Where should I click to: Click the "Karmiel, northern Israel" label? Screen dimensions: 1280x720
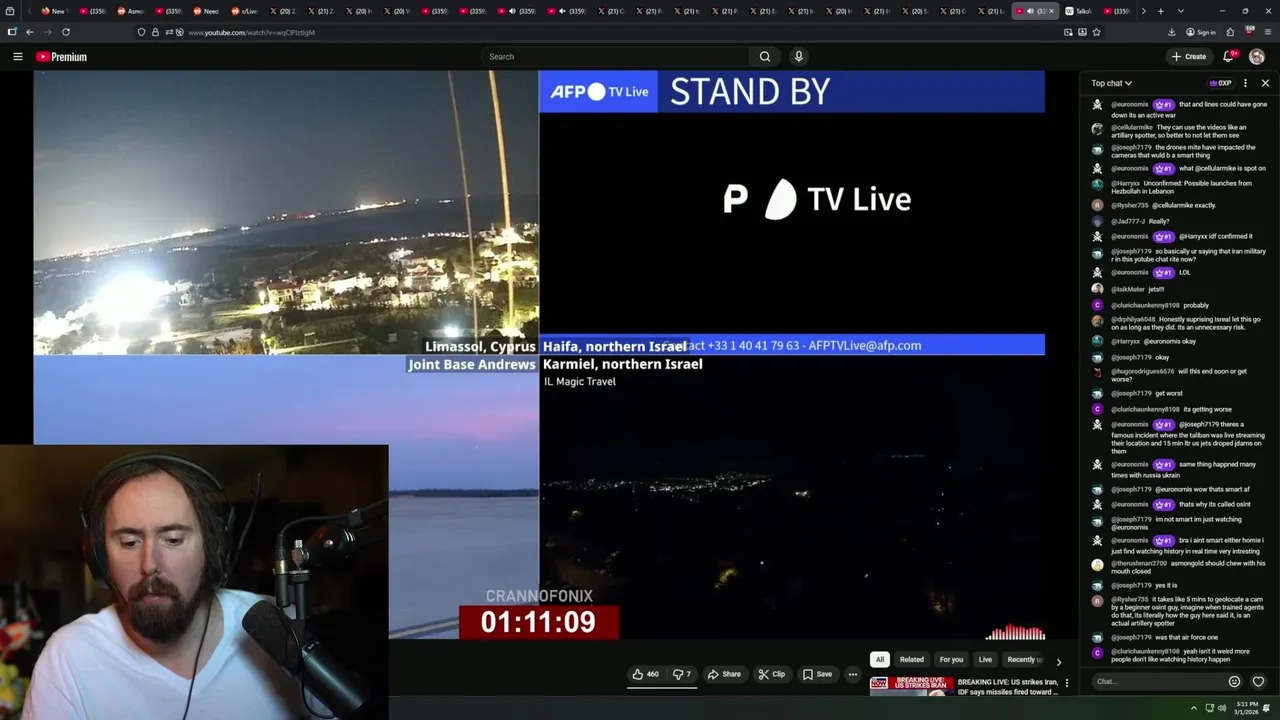(x=623, y=364)
